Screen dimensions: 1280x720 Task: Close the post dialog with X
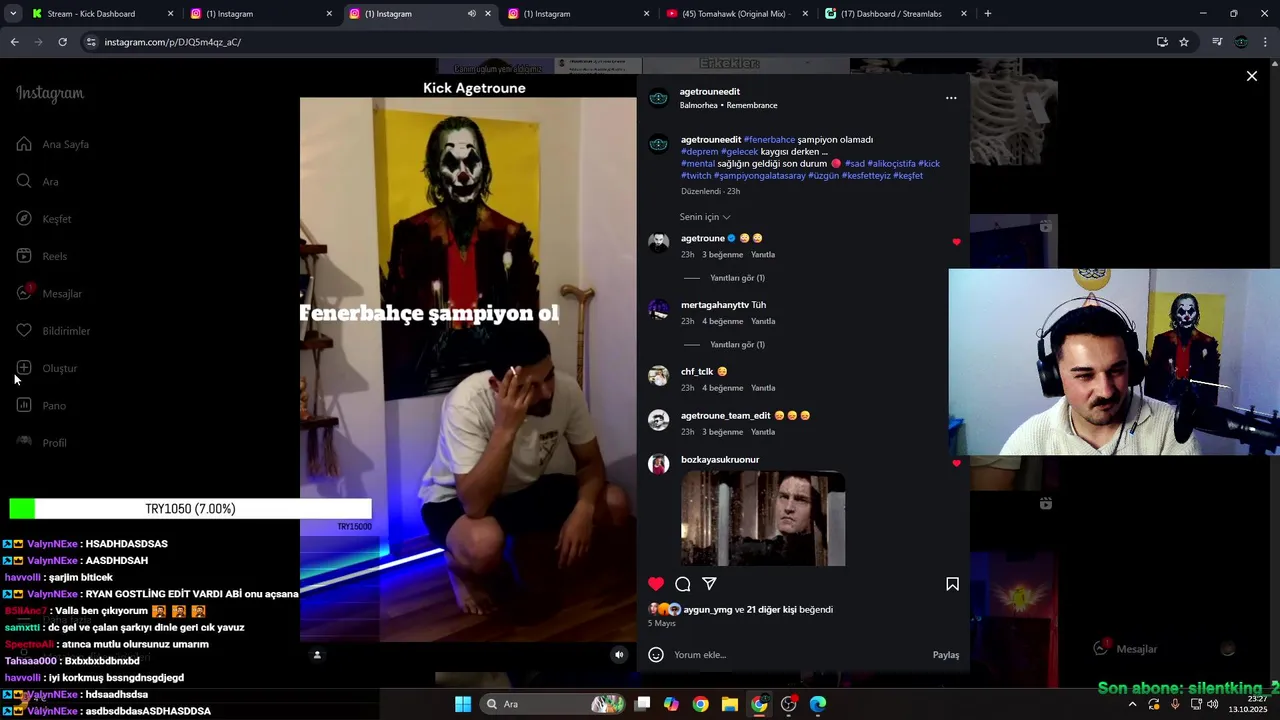1251,76
